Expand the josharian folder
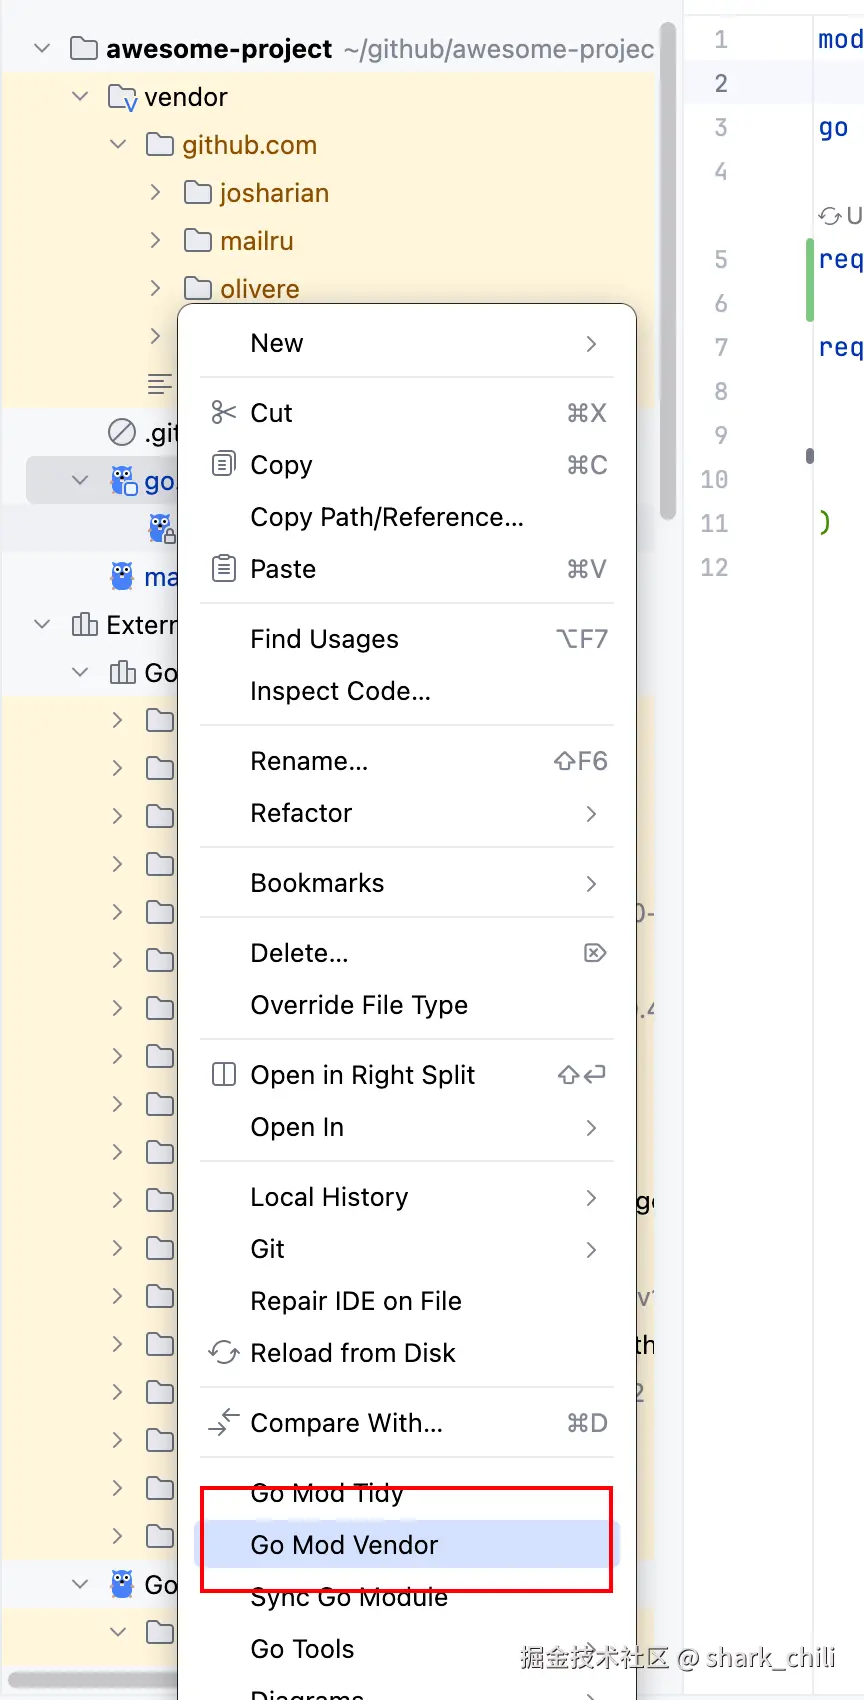Image resolution: width=864 pixels, height=1700 pixels. (x=156, y=193)
